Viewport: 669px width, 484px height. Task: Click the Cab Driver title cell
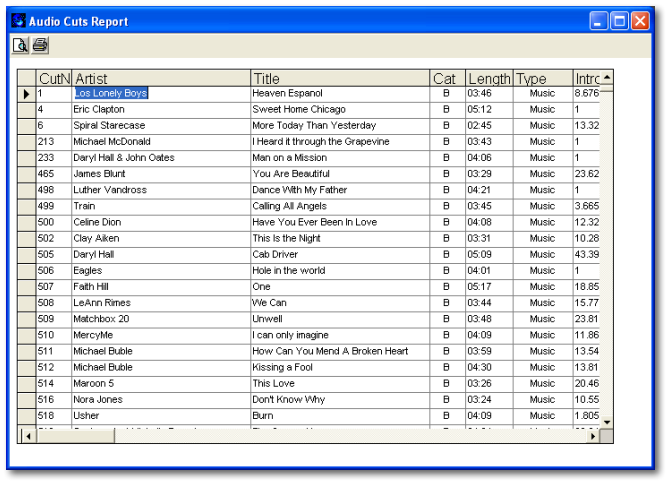tap(340, 255)
